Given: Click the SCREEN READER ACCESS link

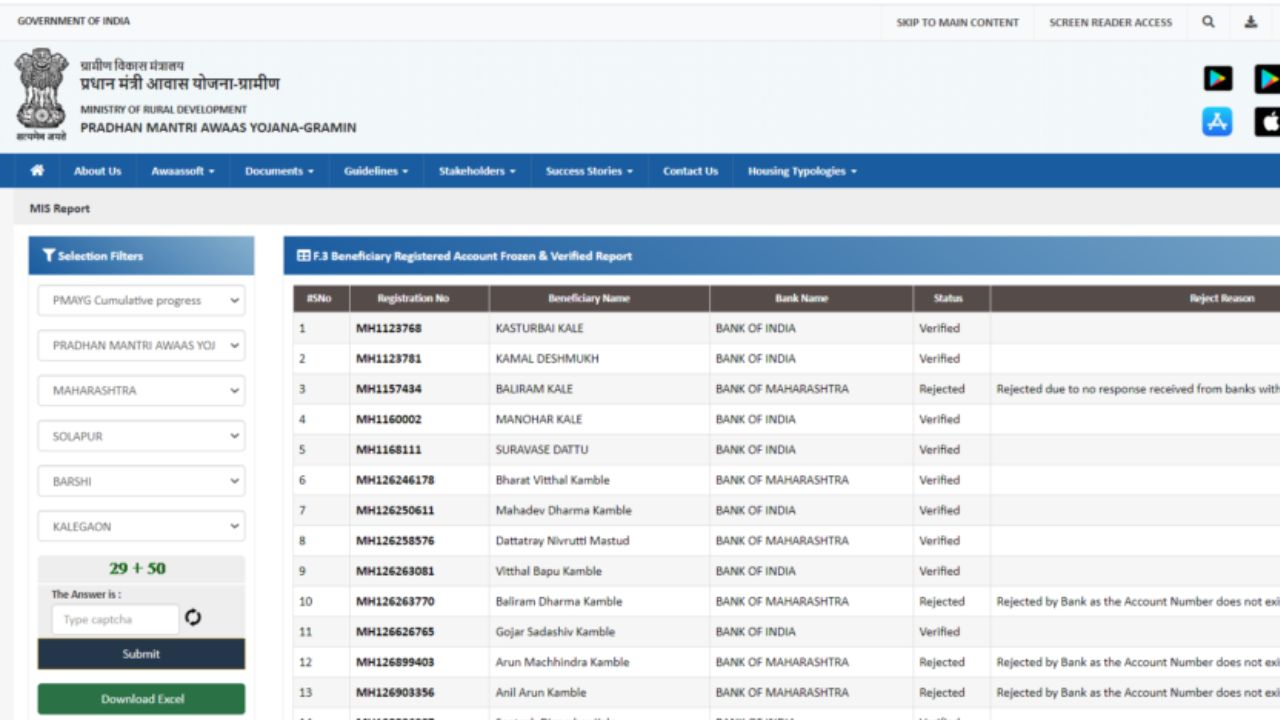Looking at the screenshot, I should 1110,21.
